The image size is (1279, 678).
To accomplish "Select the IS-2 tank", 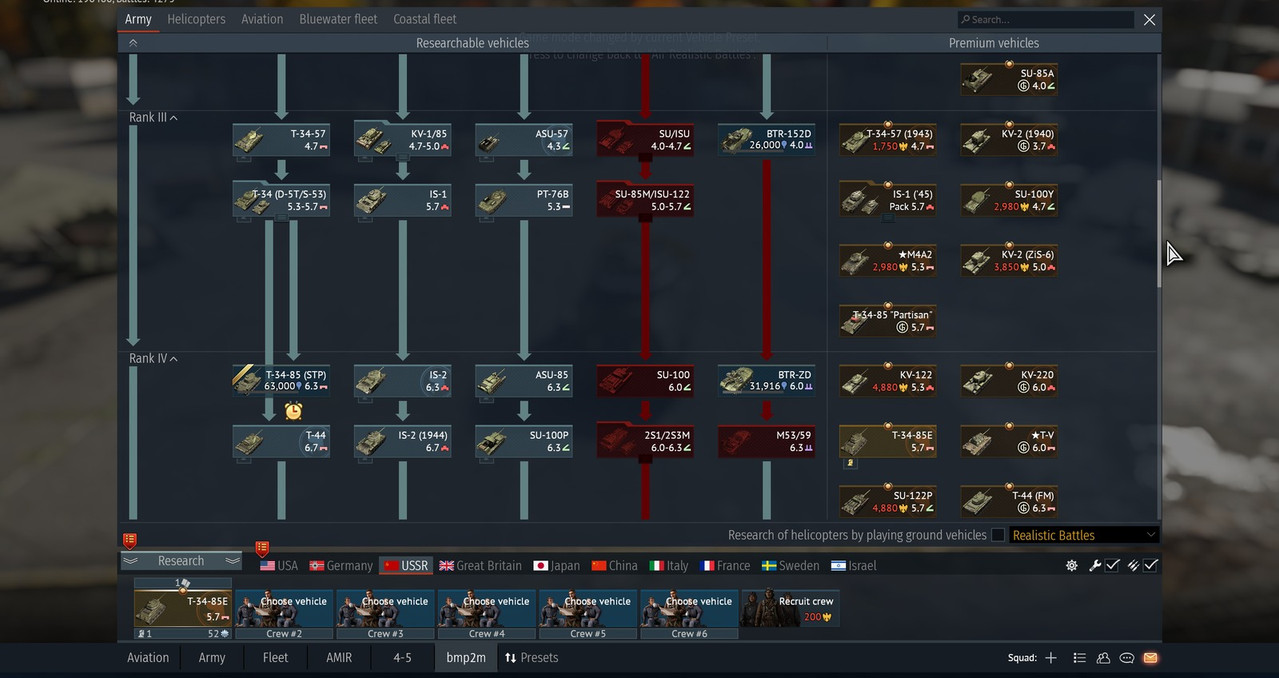I will (402, 381).
